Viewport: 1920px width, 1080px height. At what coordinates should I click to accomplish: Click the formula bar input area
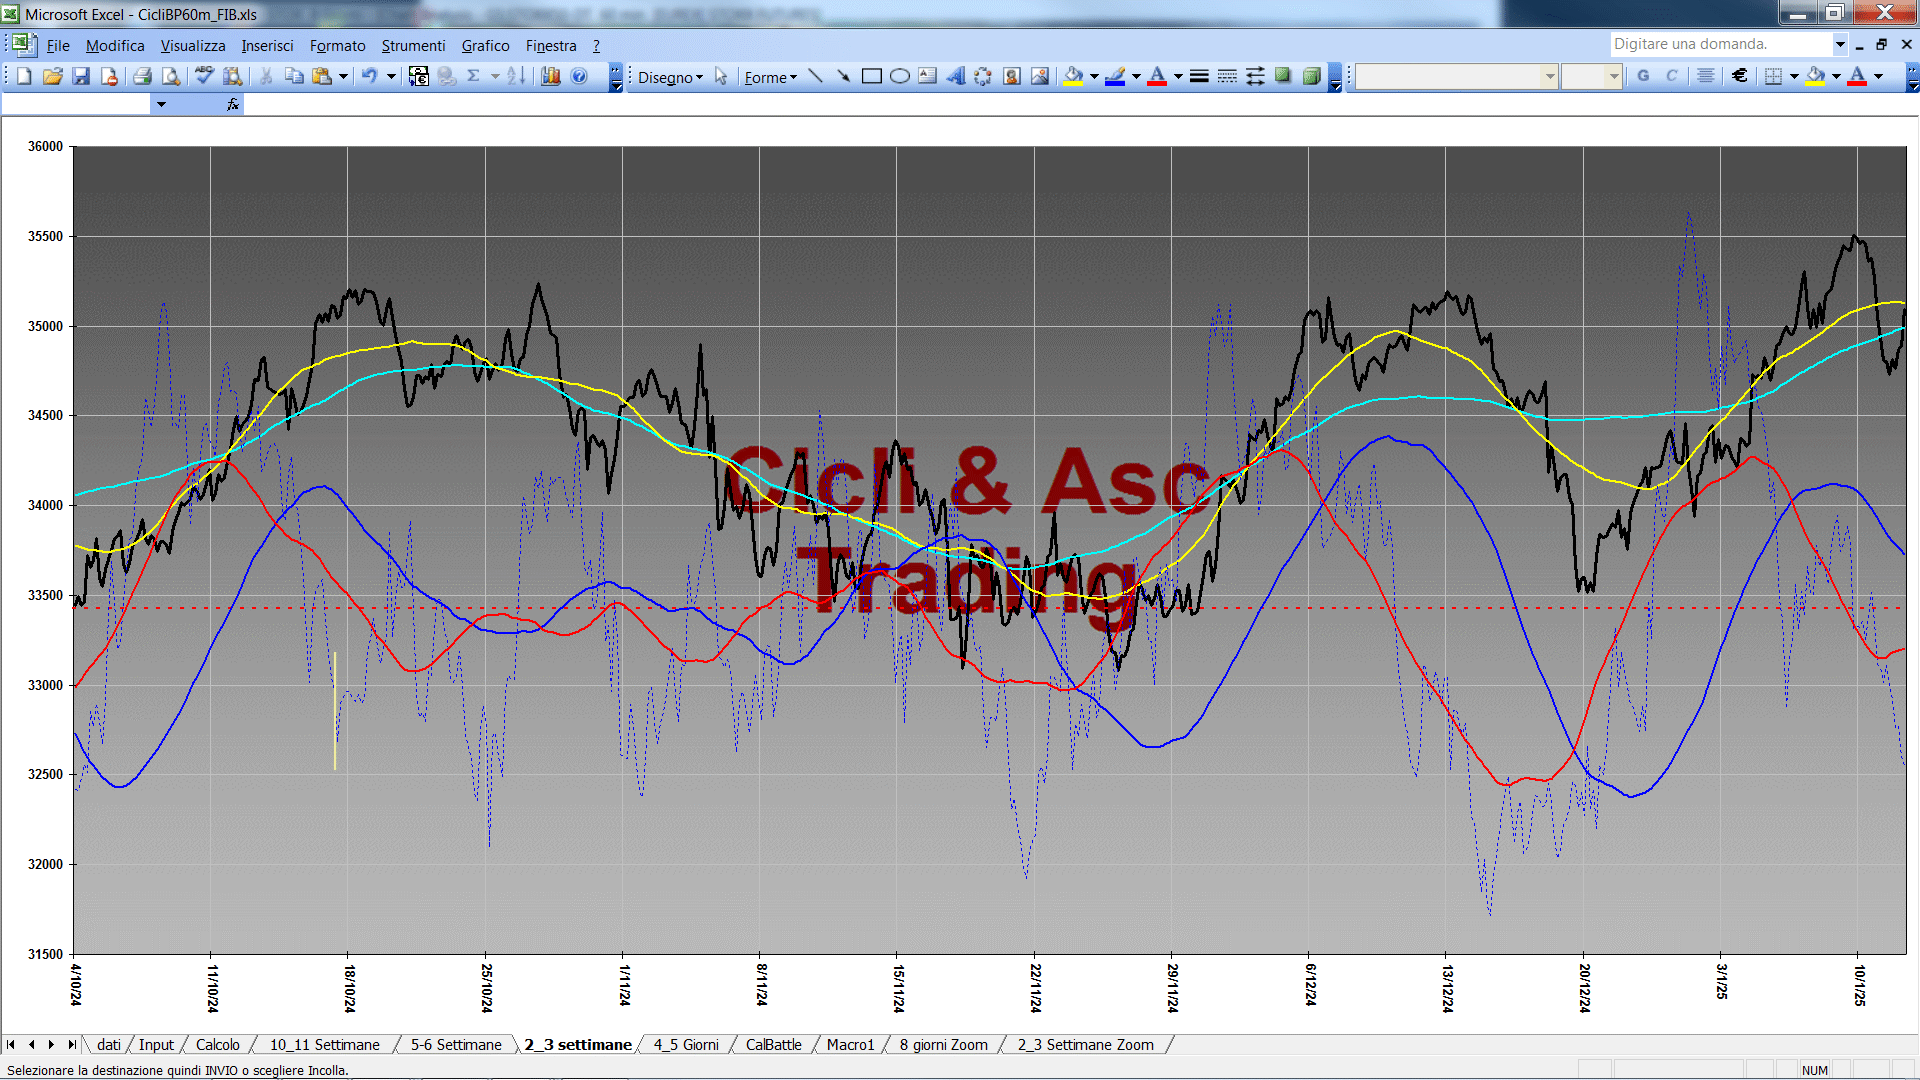(x=1080, y=104)
